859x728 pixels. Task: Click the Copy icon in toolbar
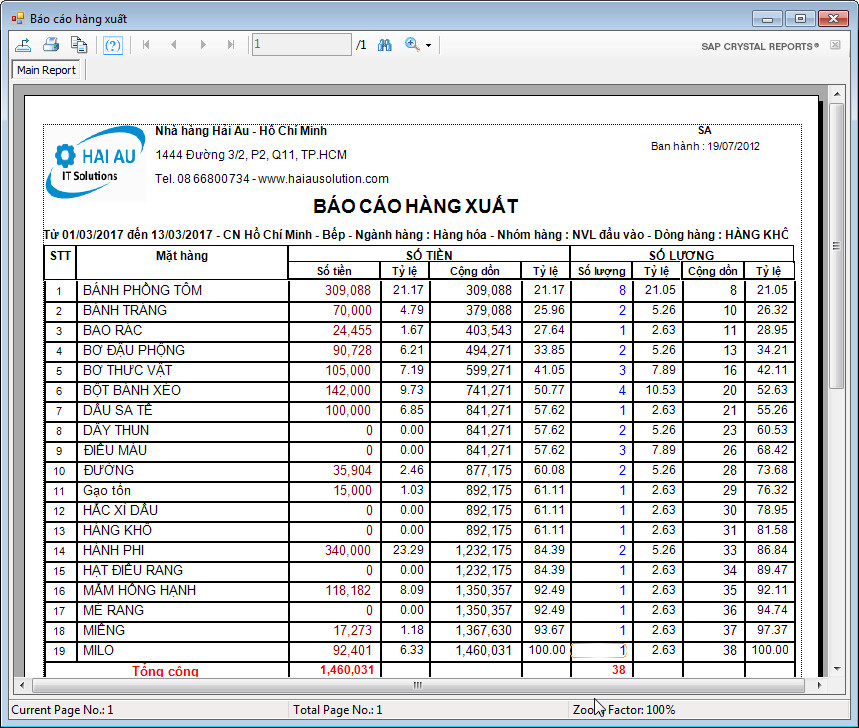point(79,45)
